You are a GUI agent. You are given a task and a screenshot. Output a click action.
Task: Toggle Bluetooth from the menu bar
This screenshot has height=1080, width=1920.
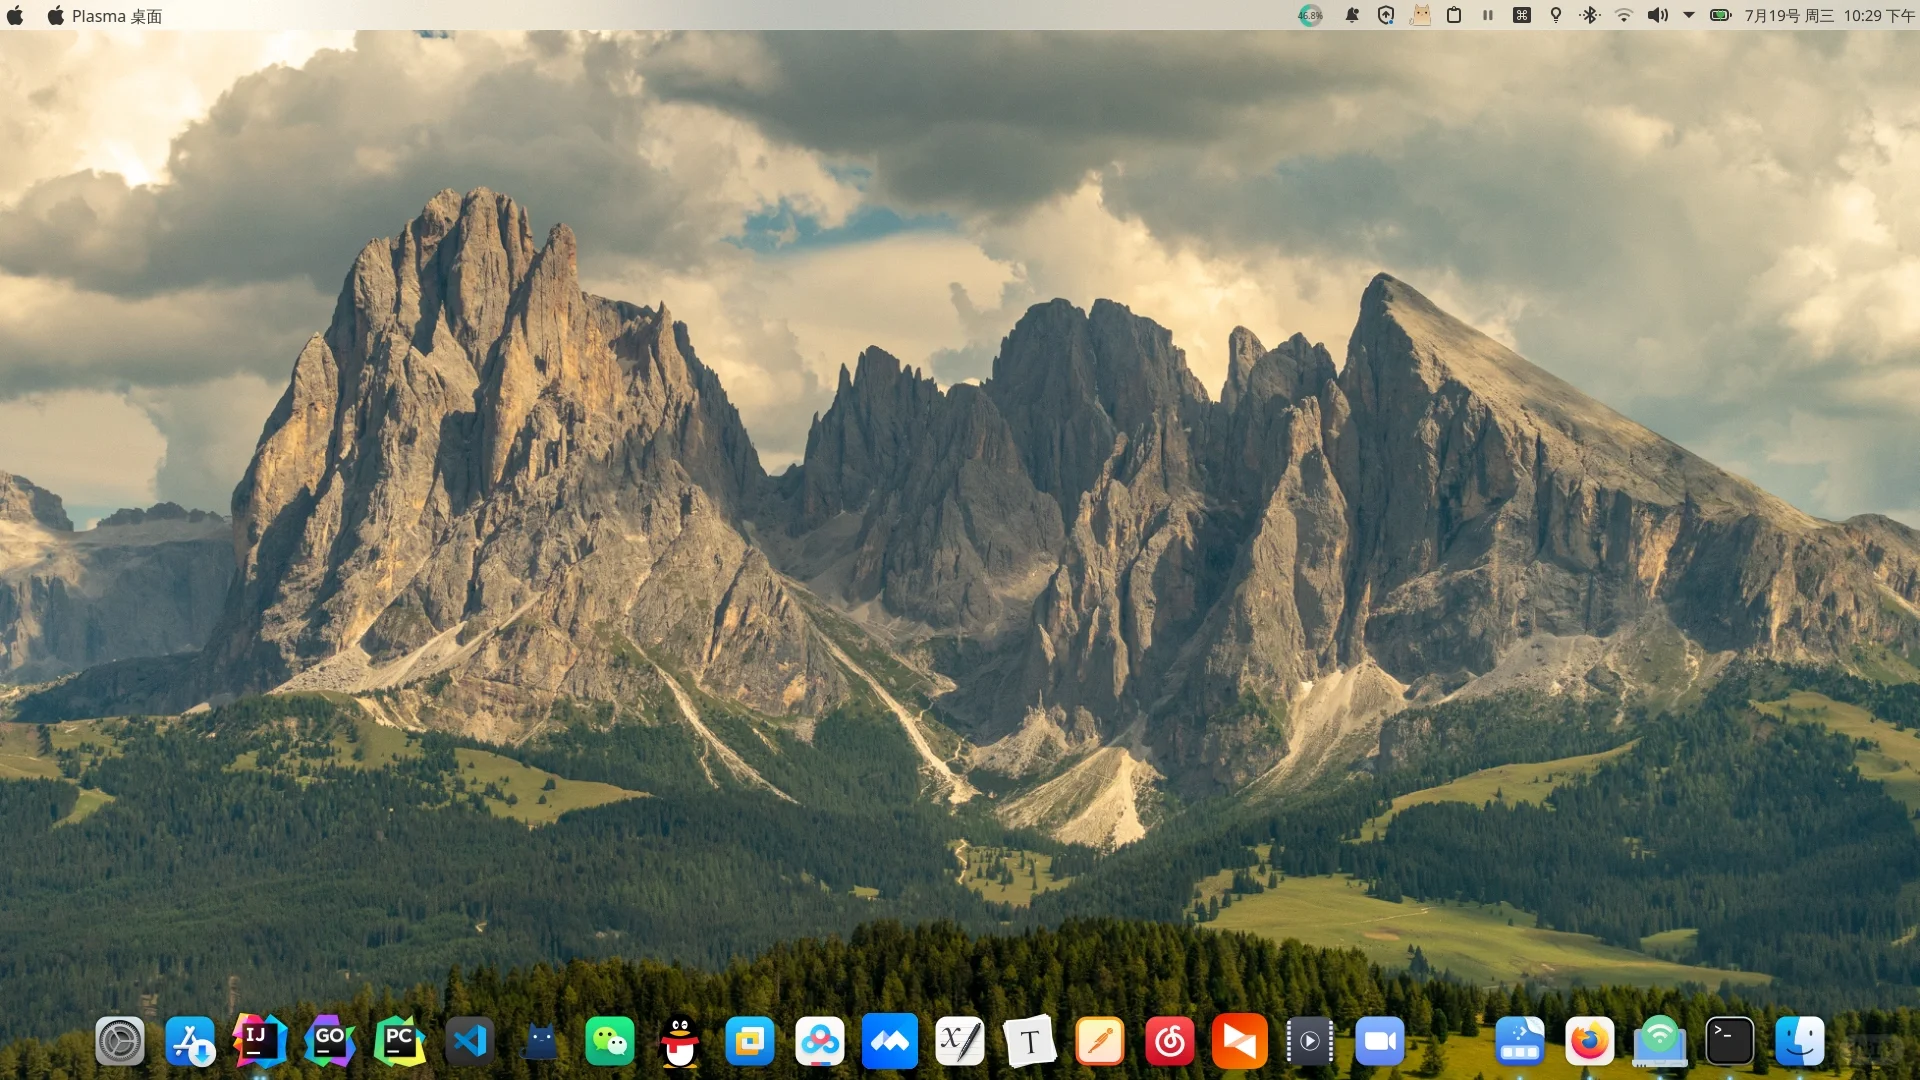pyautogui.click(x=1589, y=15)
